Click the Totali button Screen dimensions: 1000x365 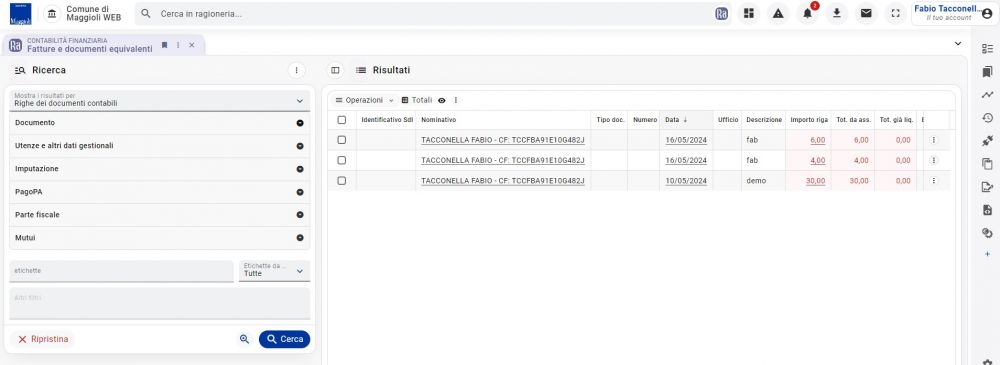tap(416, 100)
